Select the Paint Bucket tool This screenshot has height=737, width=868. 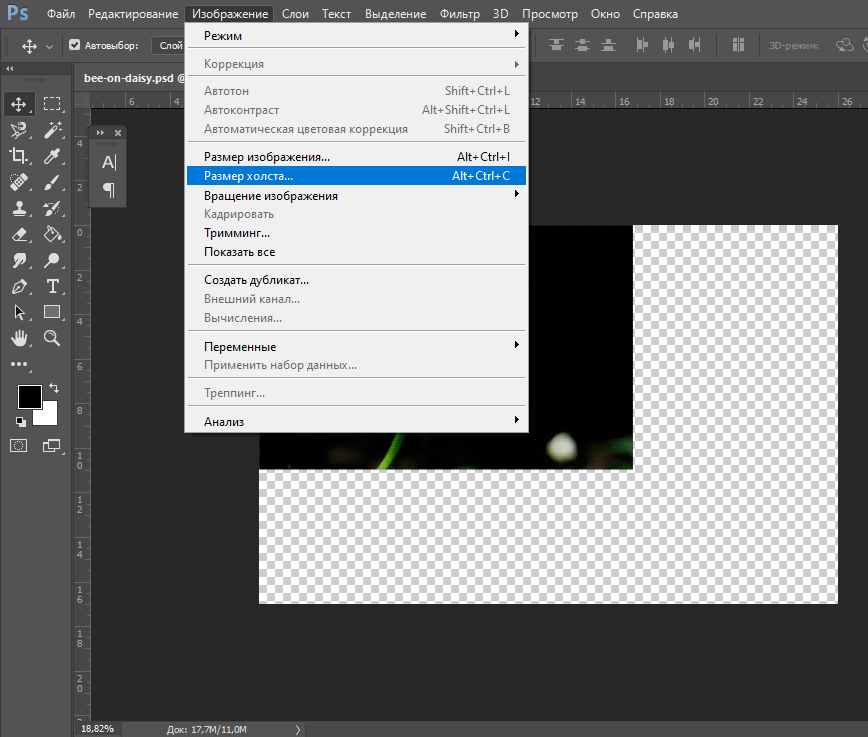[x=52, y=234]
